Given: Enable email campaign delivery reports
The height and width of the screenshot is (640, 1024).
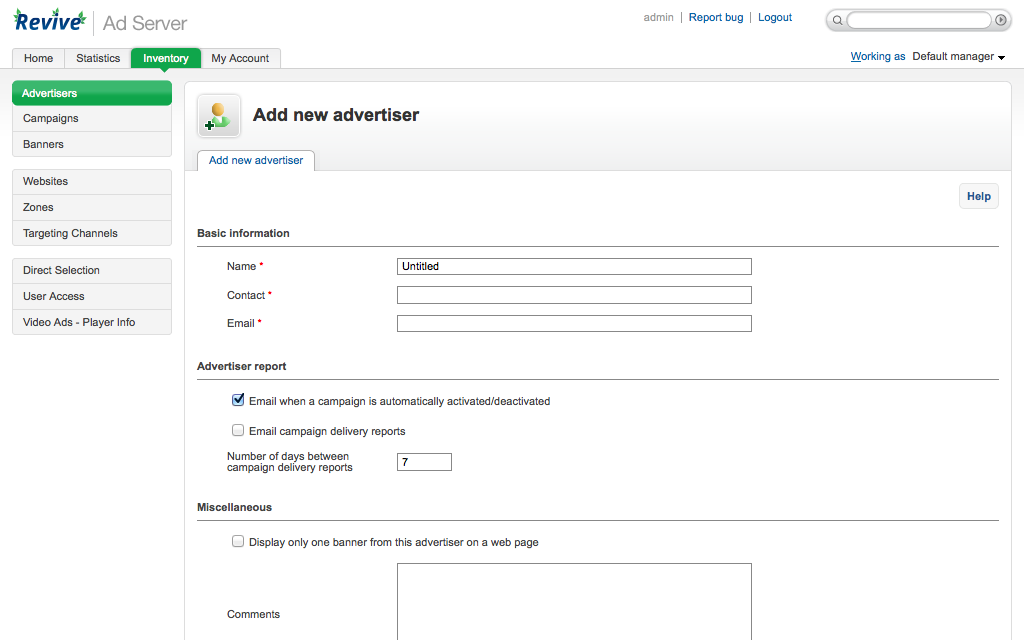Looking at the screenshot, I should pyautogui.click(x=238, y=430).
